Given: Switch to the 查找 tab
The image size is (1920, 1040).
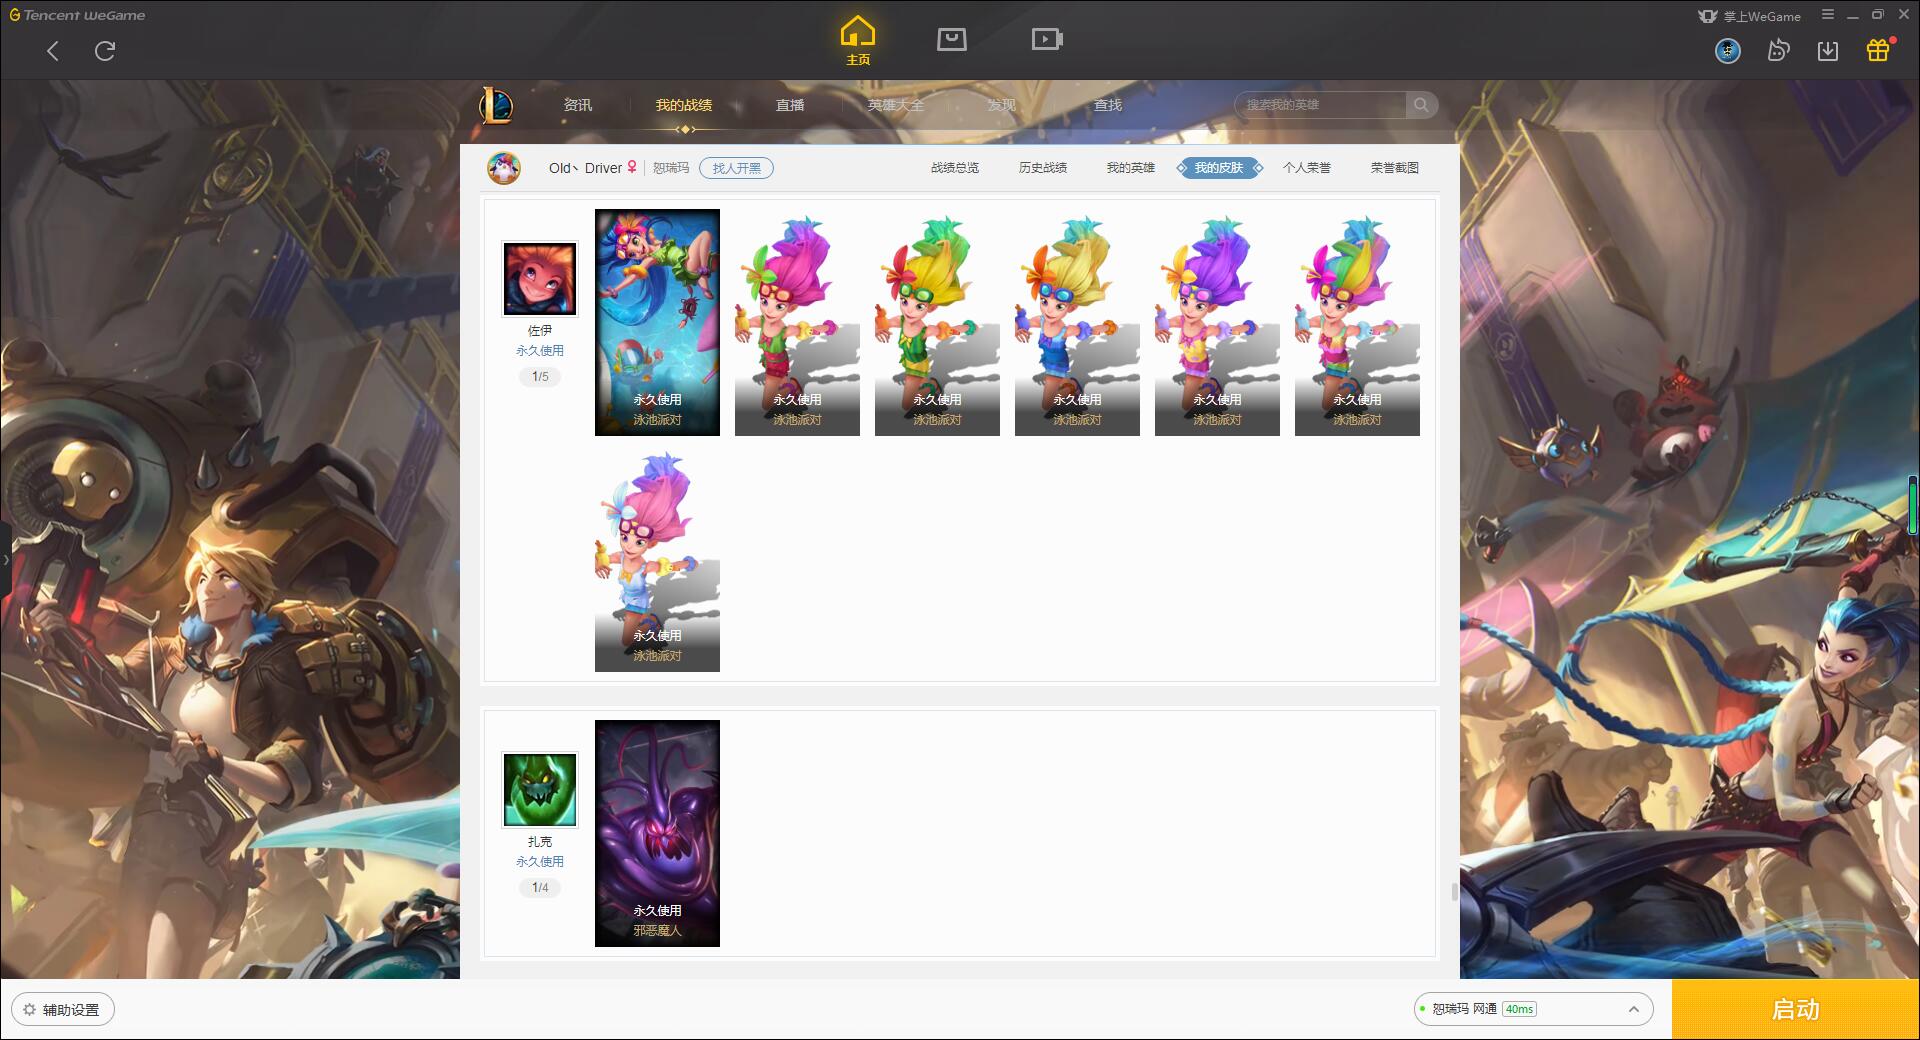Looking at the screenshot, I should pos(1108,105).
